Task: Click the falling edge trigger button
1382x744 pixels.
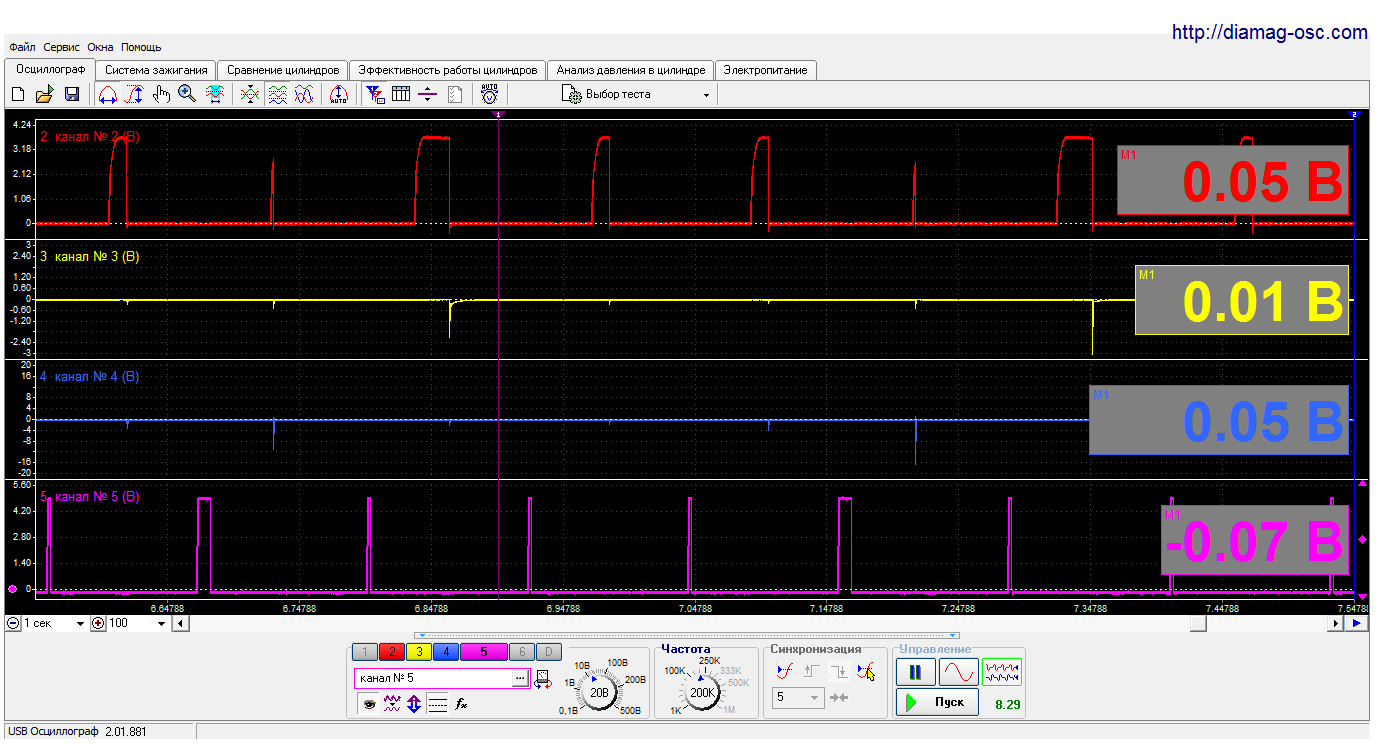Action: click(x=838, y=672)
